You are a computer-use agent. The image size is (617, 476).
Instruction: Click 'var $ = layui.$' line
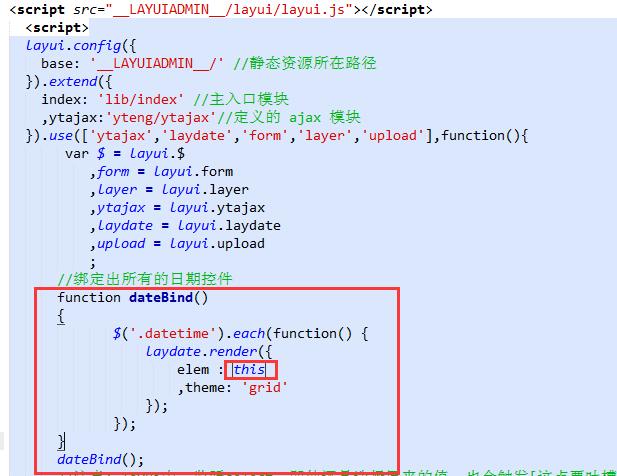(x=125, y=153)
